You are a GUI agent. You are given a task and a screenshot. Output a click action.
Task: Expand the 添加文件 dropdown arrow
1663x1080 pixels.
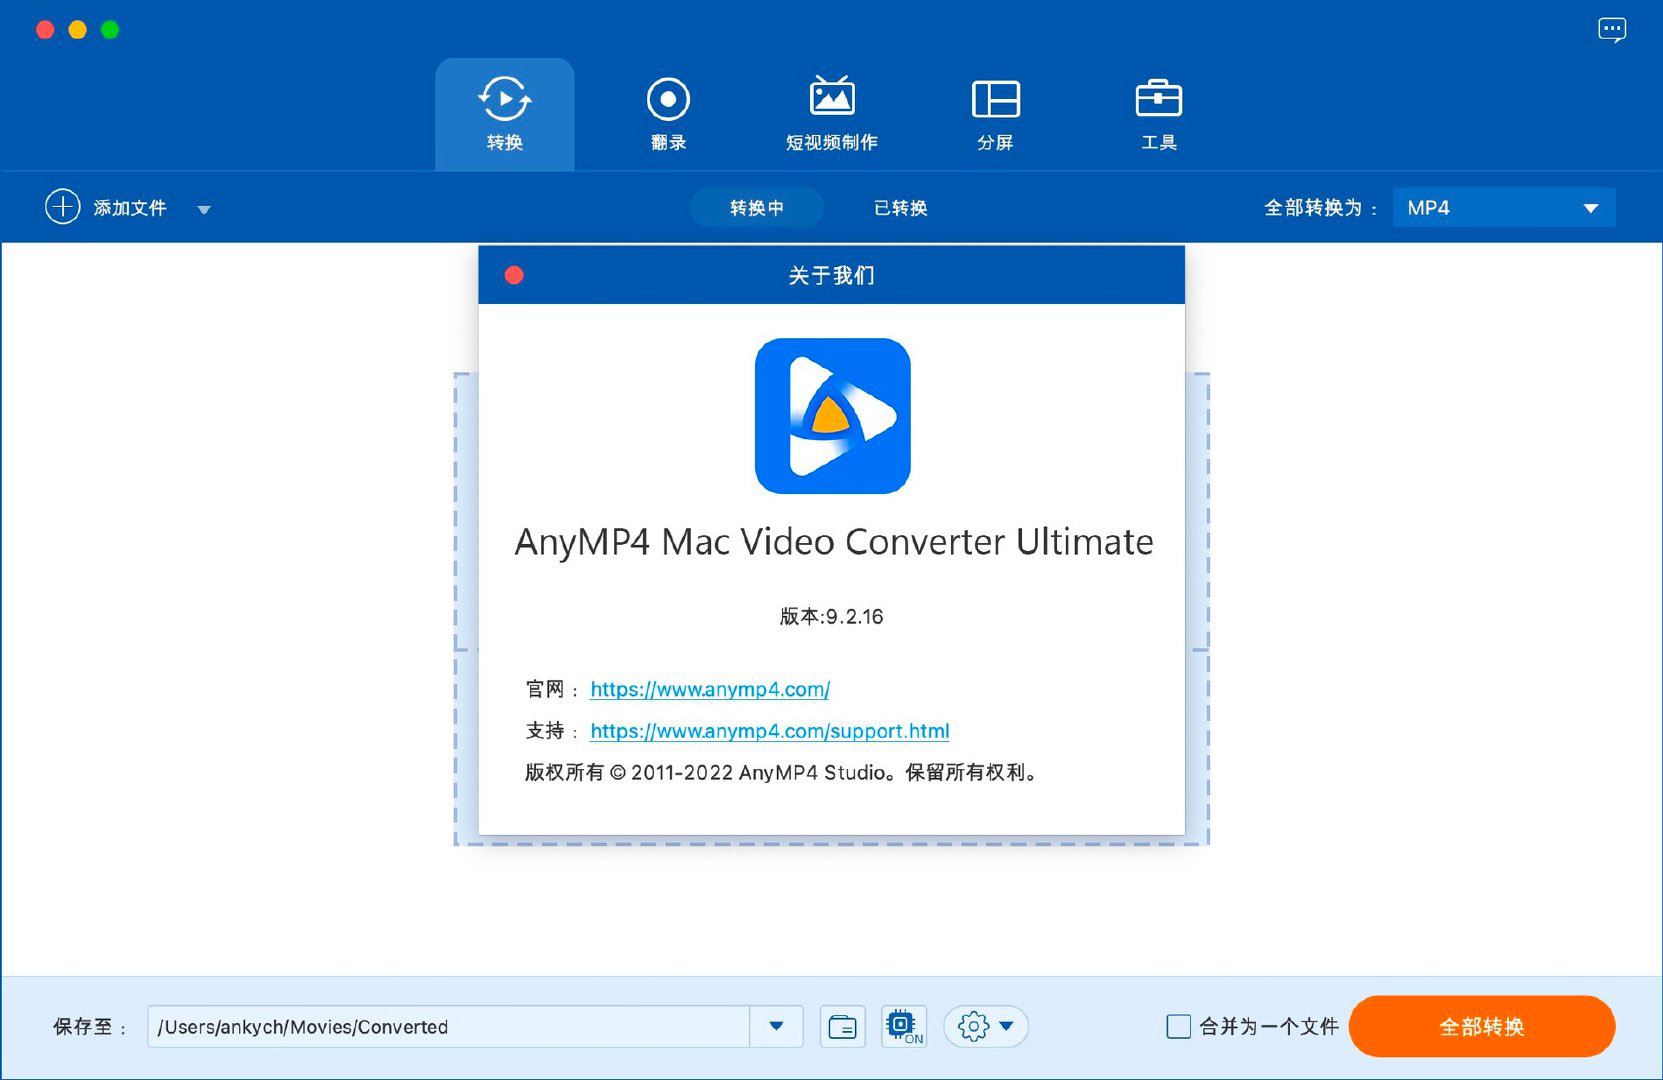point(205,209)
